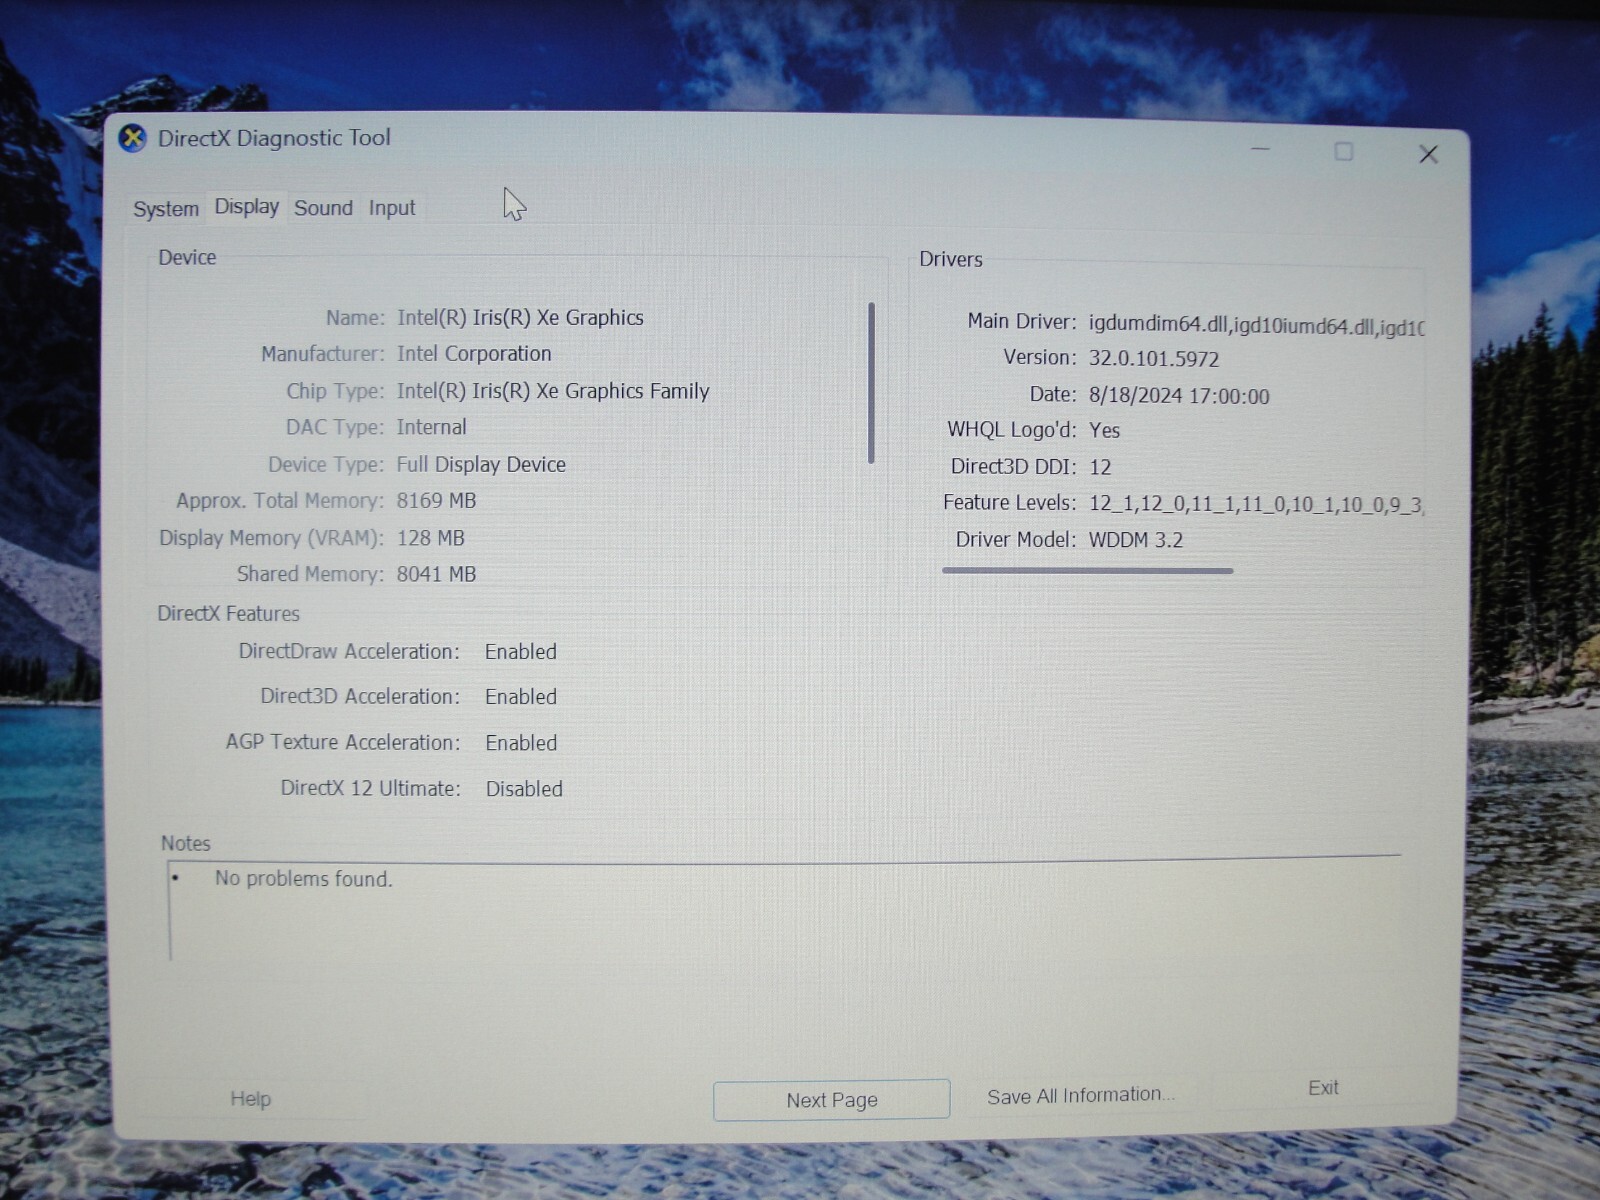This screenshot has width=1600, height=1200.
Task: Click the Driver Model 'WDDM 3.2' value
Action: click(1136, 540)
